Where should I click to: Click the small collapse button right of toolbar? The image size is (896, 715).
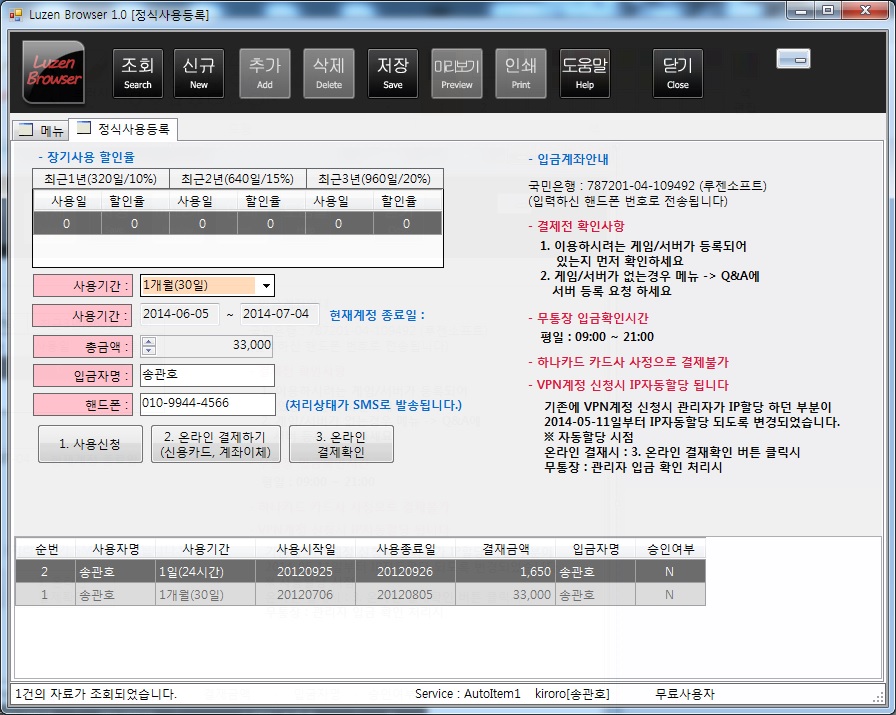pyautogui.click(x=793, y=59)
